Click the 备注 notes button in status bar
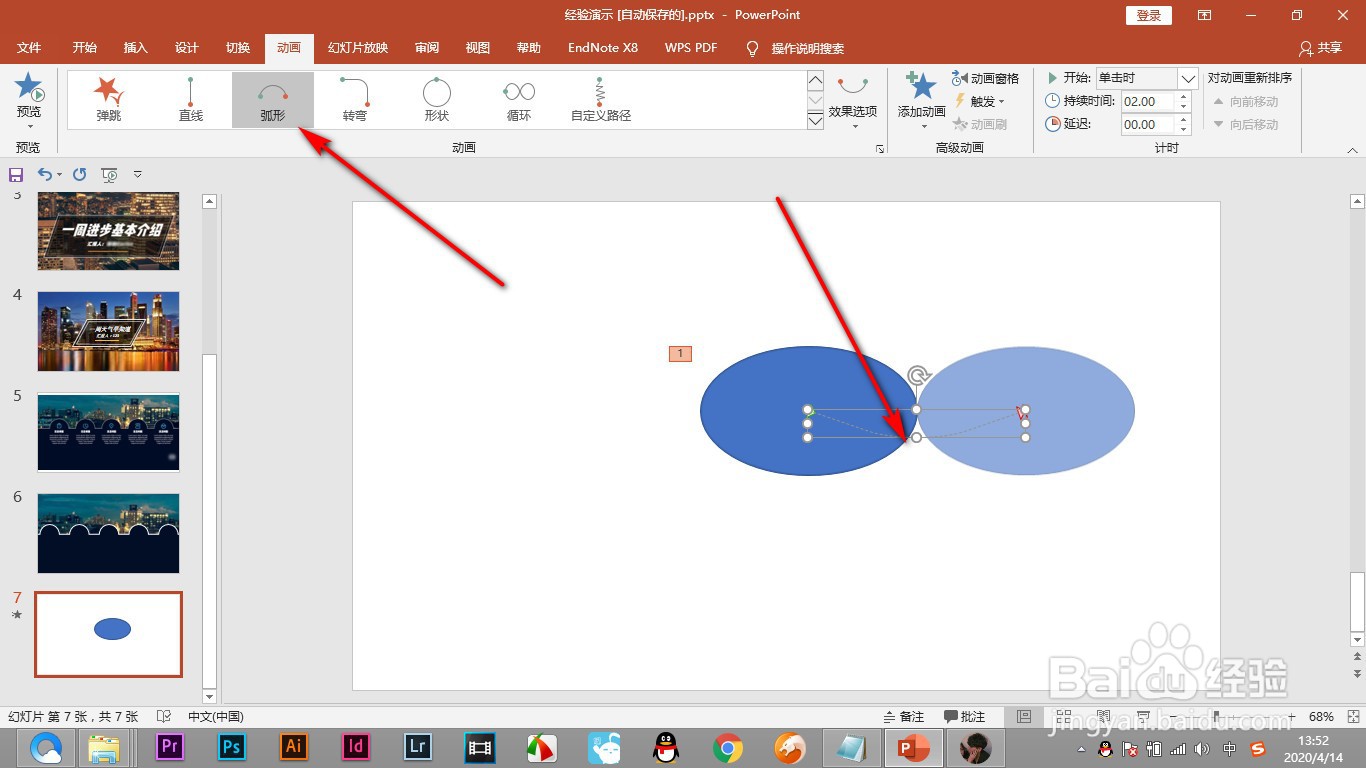 coord(904,717)
